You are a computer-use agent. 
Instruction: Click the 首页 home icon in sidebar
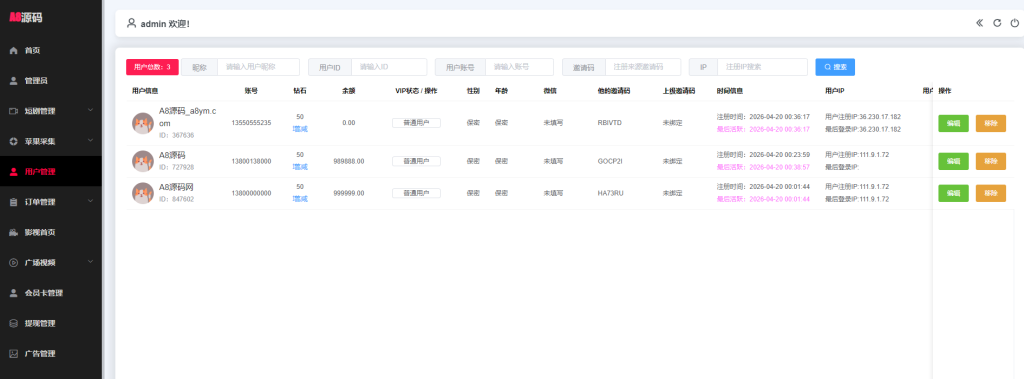14,50
